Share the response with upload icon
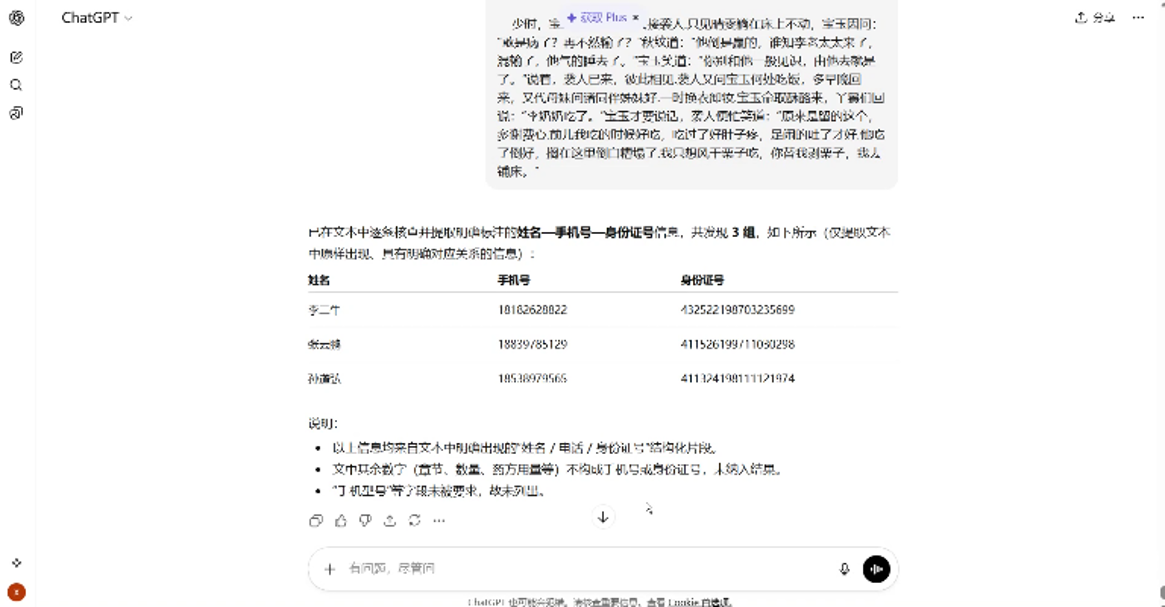Image resolution: width=1165 pixels, height=607 pixels. tap(390, 521)
